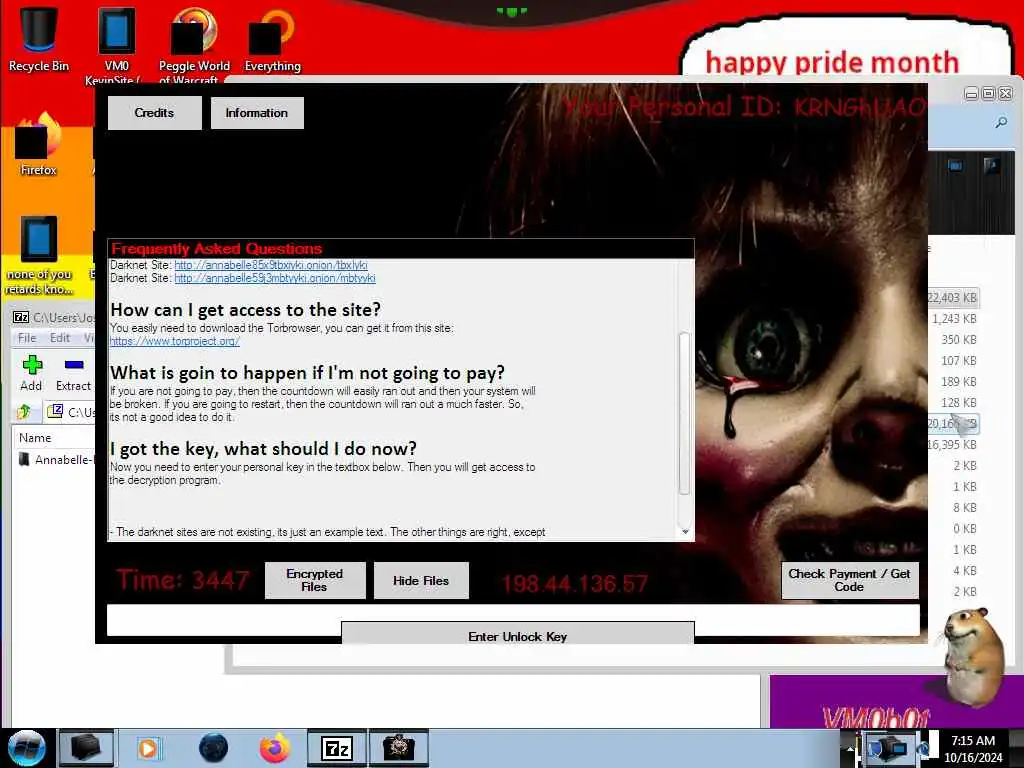Launch Peggle World of Warcraft shortcut
The width and height of the screenshot is (1024, 768).
(x=193, y=44)
